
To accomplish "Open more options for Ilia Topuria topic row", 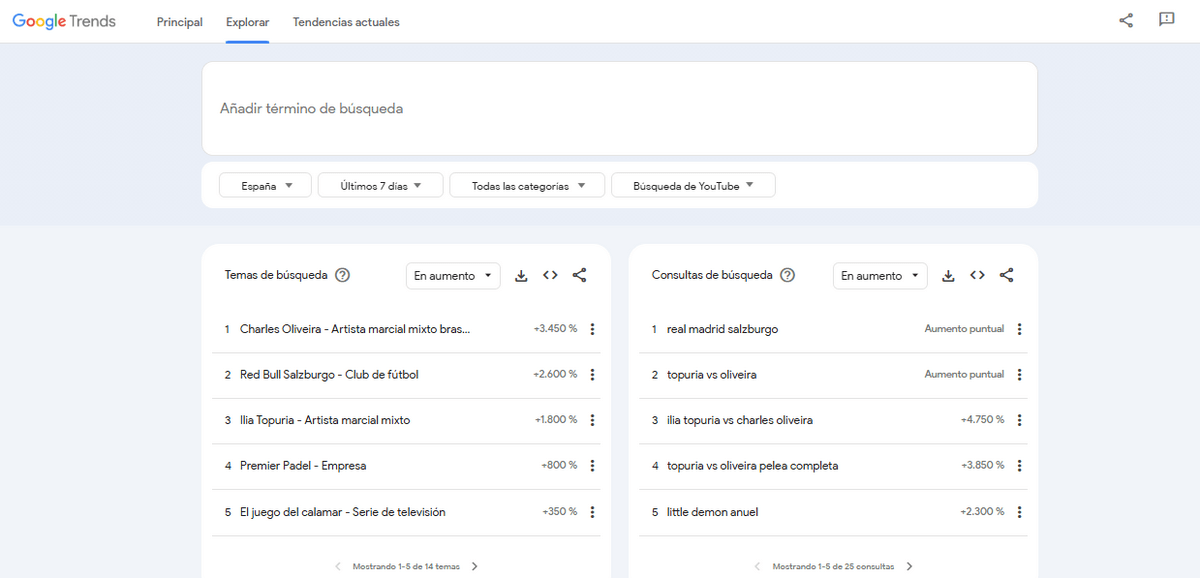I will point(592,420).
